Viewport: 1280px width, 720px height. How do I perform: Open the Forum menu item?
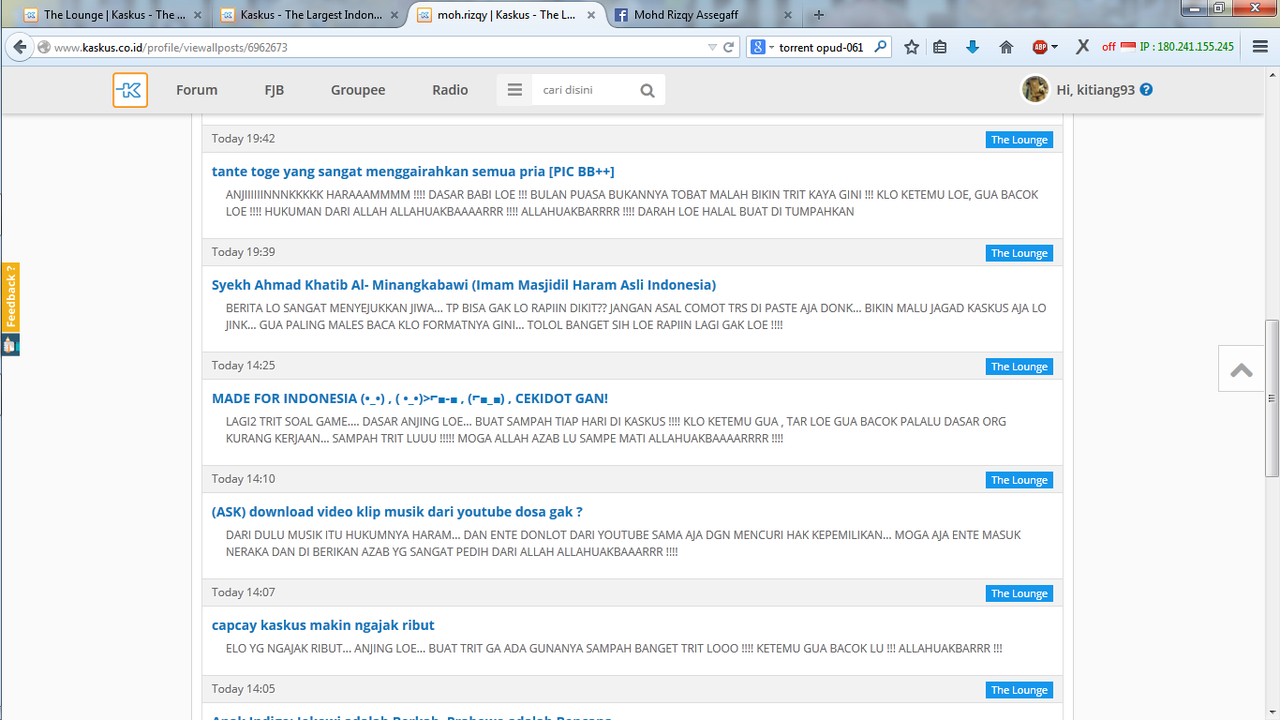[196, 90]
